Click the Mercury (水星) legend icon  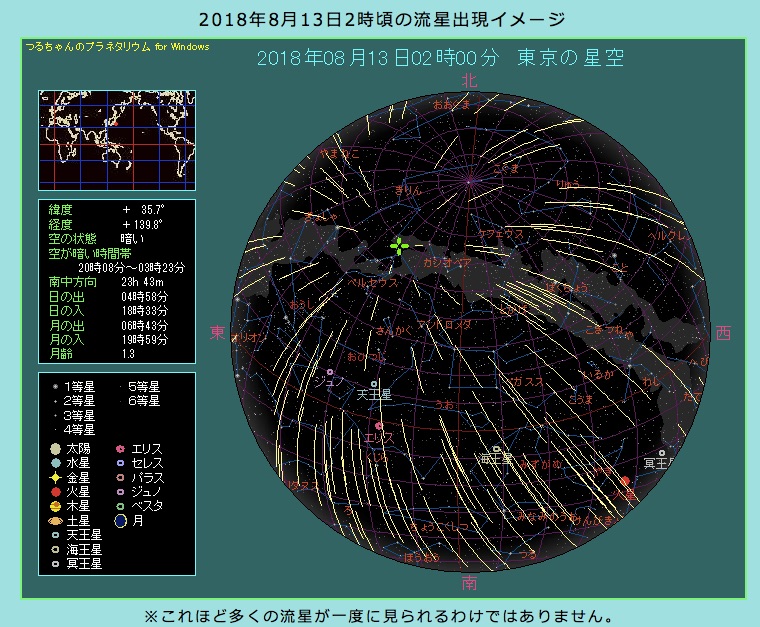(56, 463)
